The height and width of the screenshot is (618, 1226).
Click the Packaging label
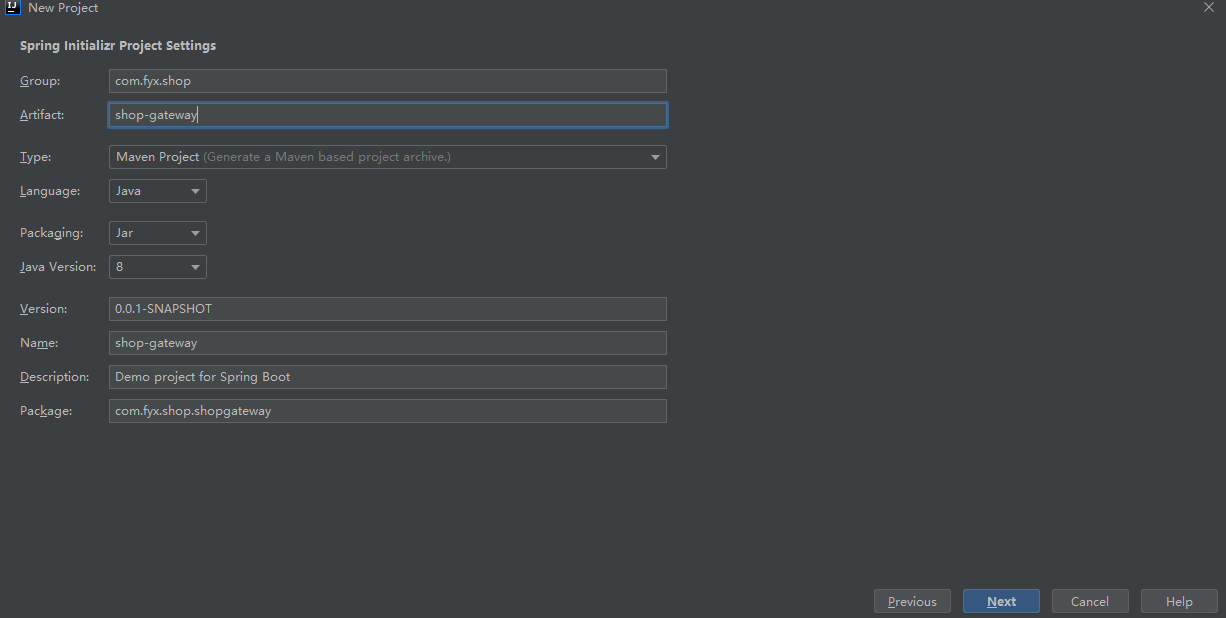coord(50,233)
